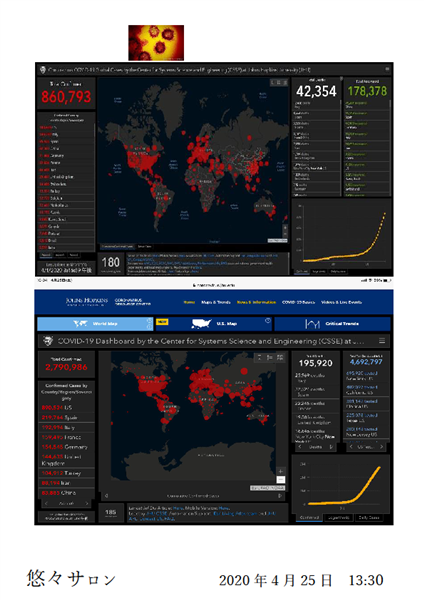Click the 860,793 total confirmed number
The height and width of the screenshot is (600, 424).
click(x=66, y=97)
